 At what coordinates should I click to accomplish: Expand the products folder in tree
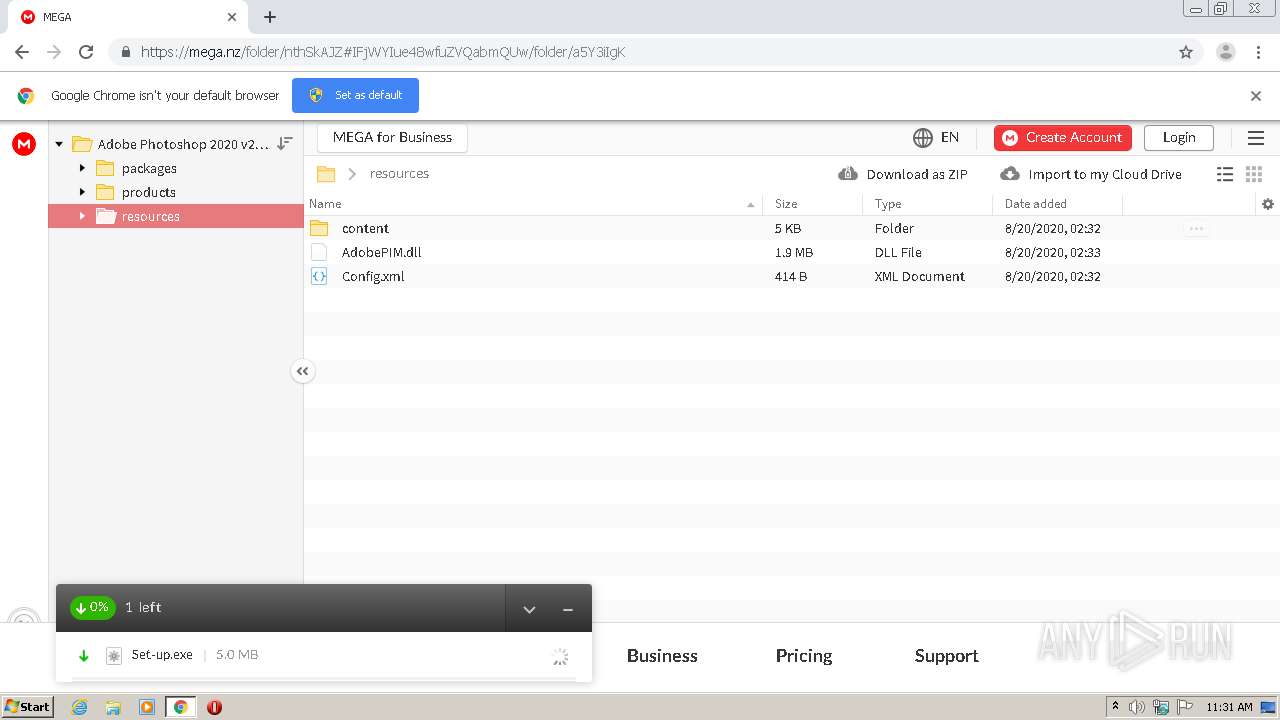pyautogui.click(x=82, y=192)
